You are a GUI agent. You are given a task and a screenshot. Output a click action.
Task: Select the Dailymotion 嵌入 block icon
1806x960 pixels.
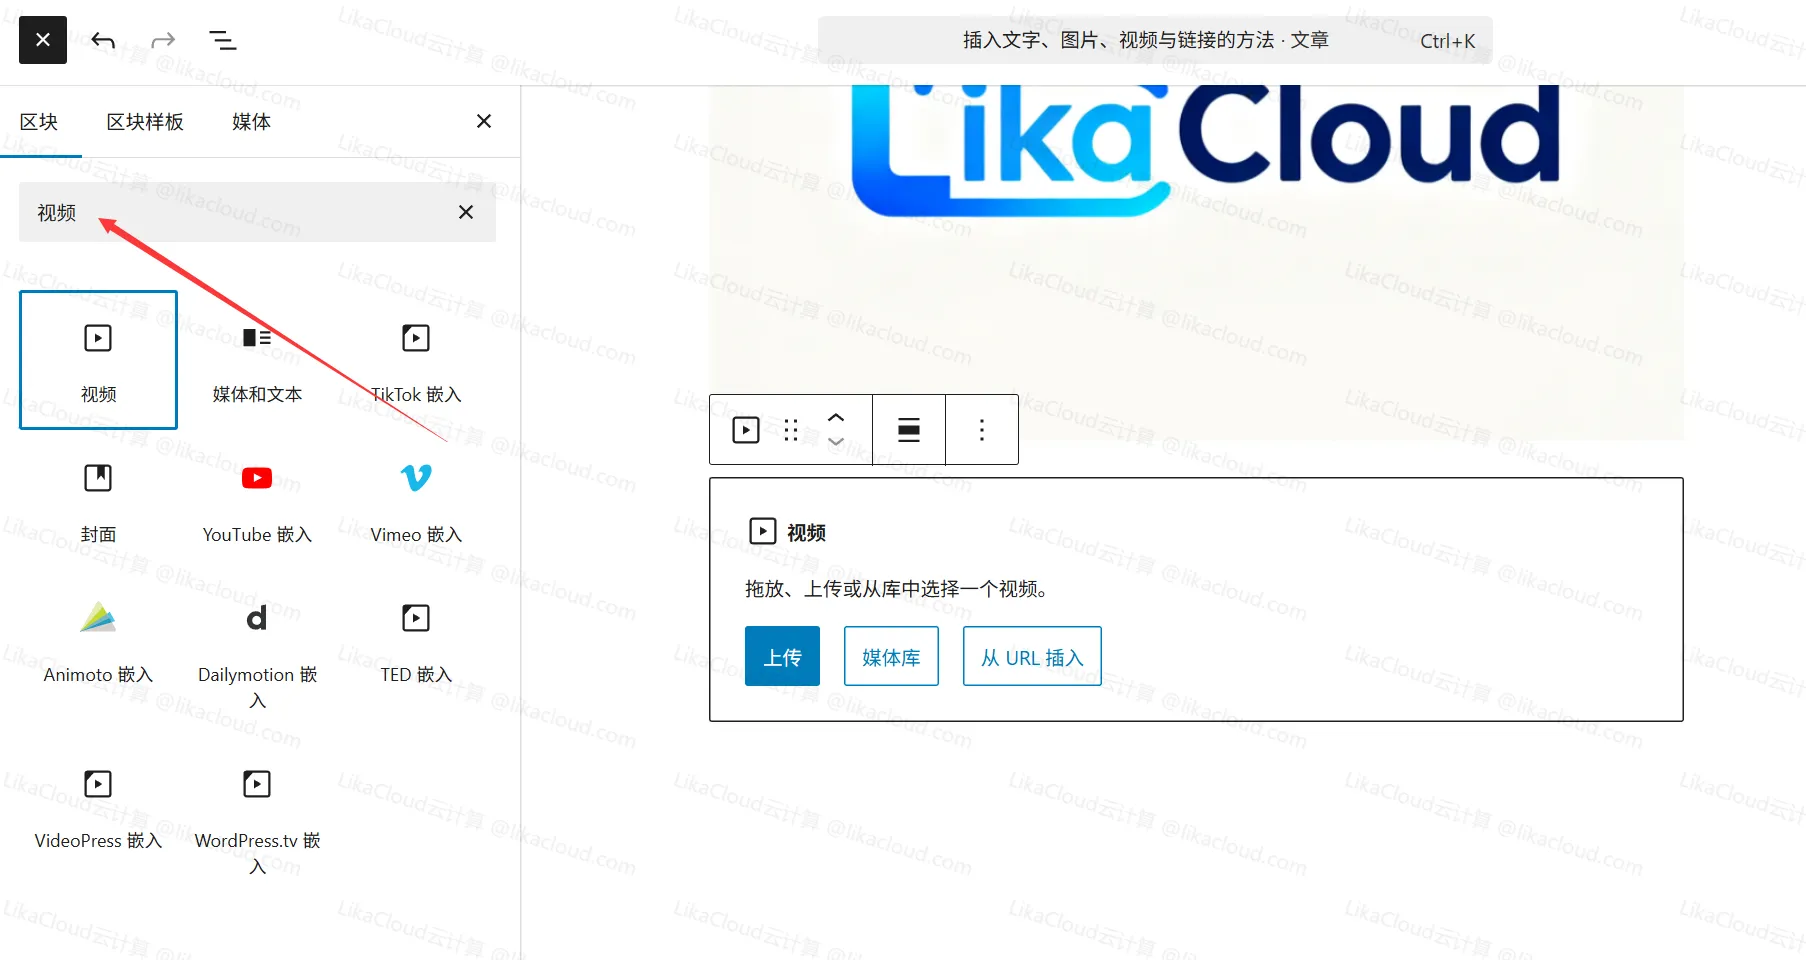click(x=256, y=618)
